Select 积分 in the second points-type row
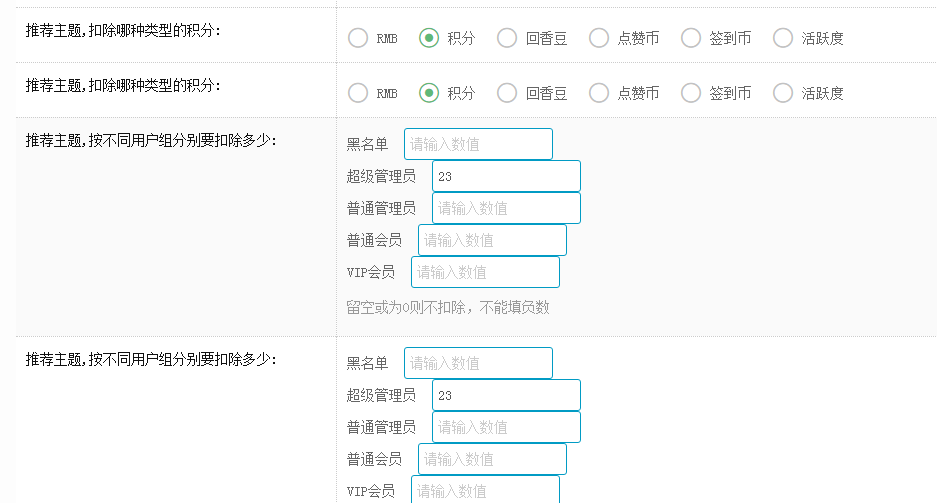 click(430, 93)
